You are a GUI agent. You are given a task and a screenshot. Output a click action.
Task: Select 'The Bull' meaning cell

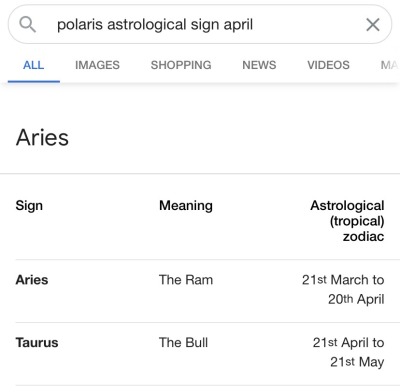(183, 343)
